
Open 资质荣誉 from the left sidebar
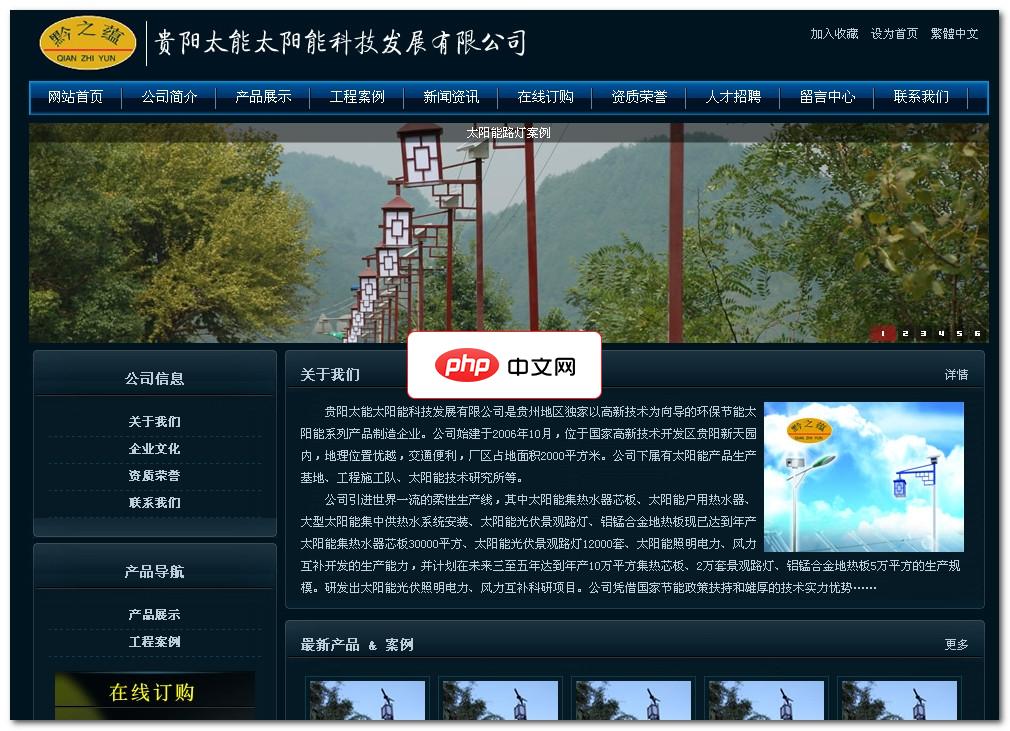coord(155,477)
